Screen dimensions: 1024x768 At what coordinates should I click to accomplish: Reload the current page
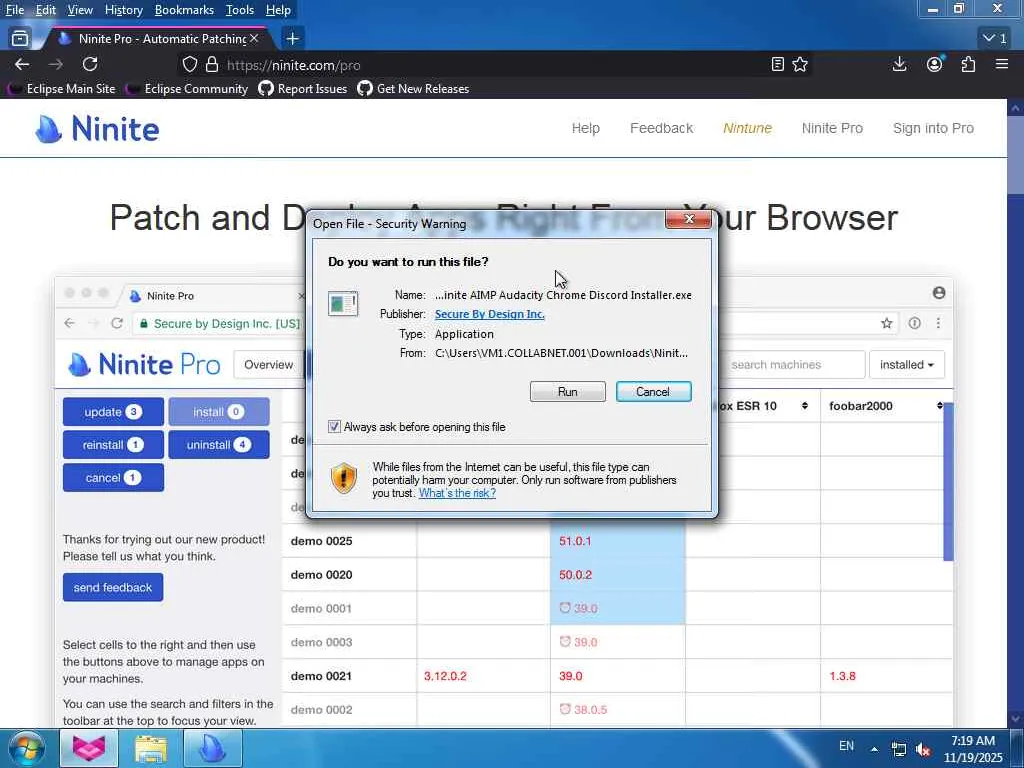point(90,65)
